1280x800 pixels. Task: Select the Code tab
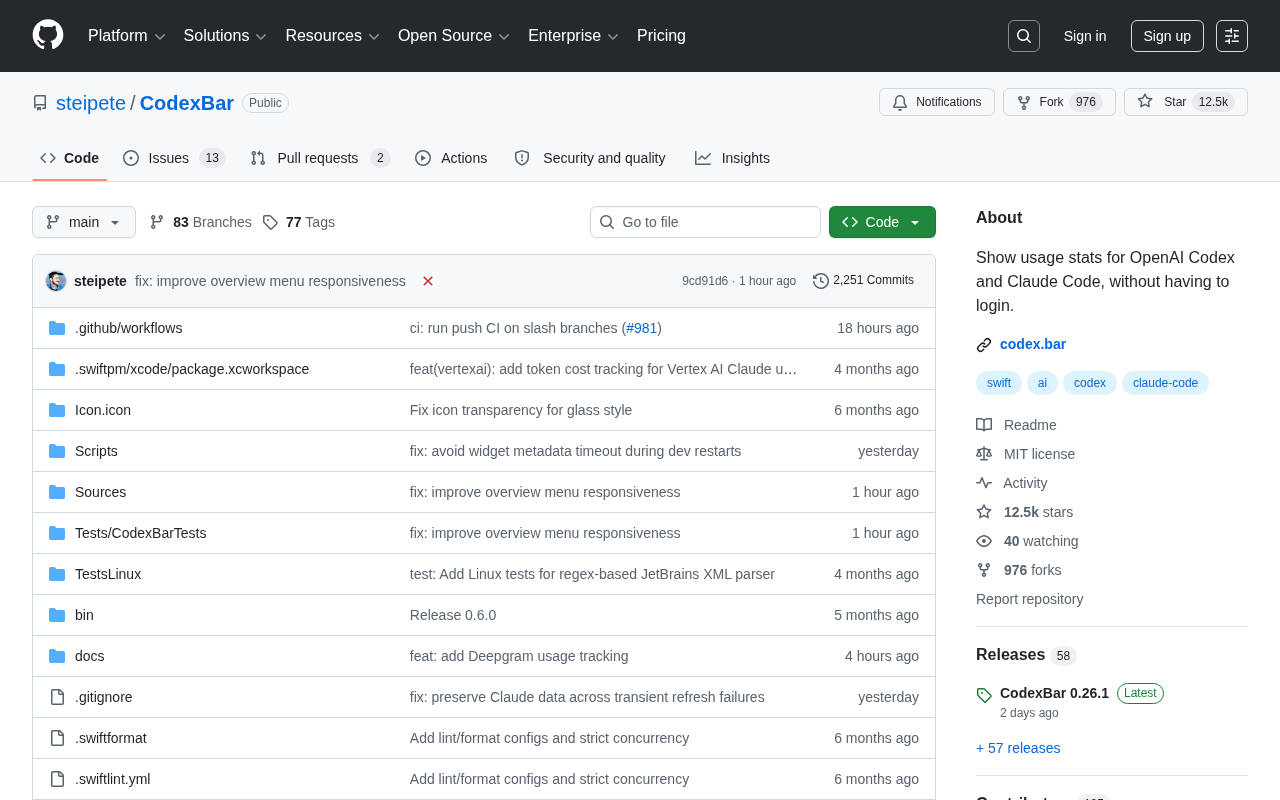[x=70, y=158]
